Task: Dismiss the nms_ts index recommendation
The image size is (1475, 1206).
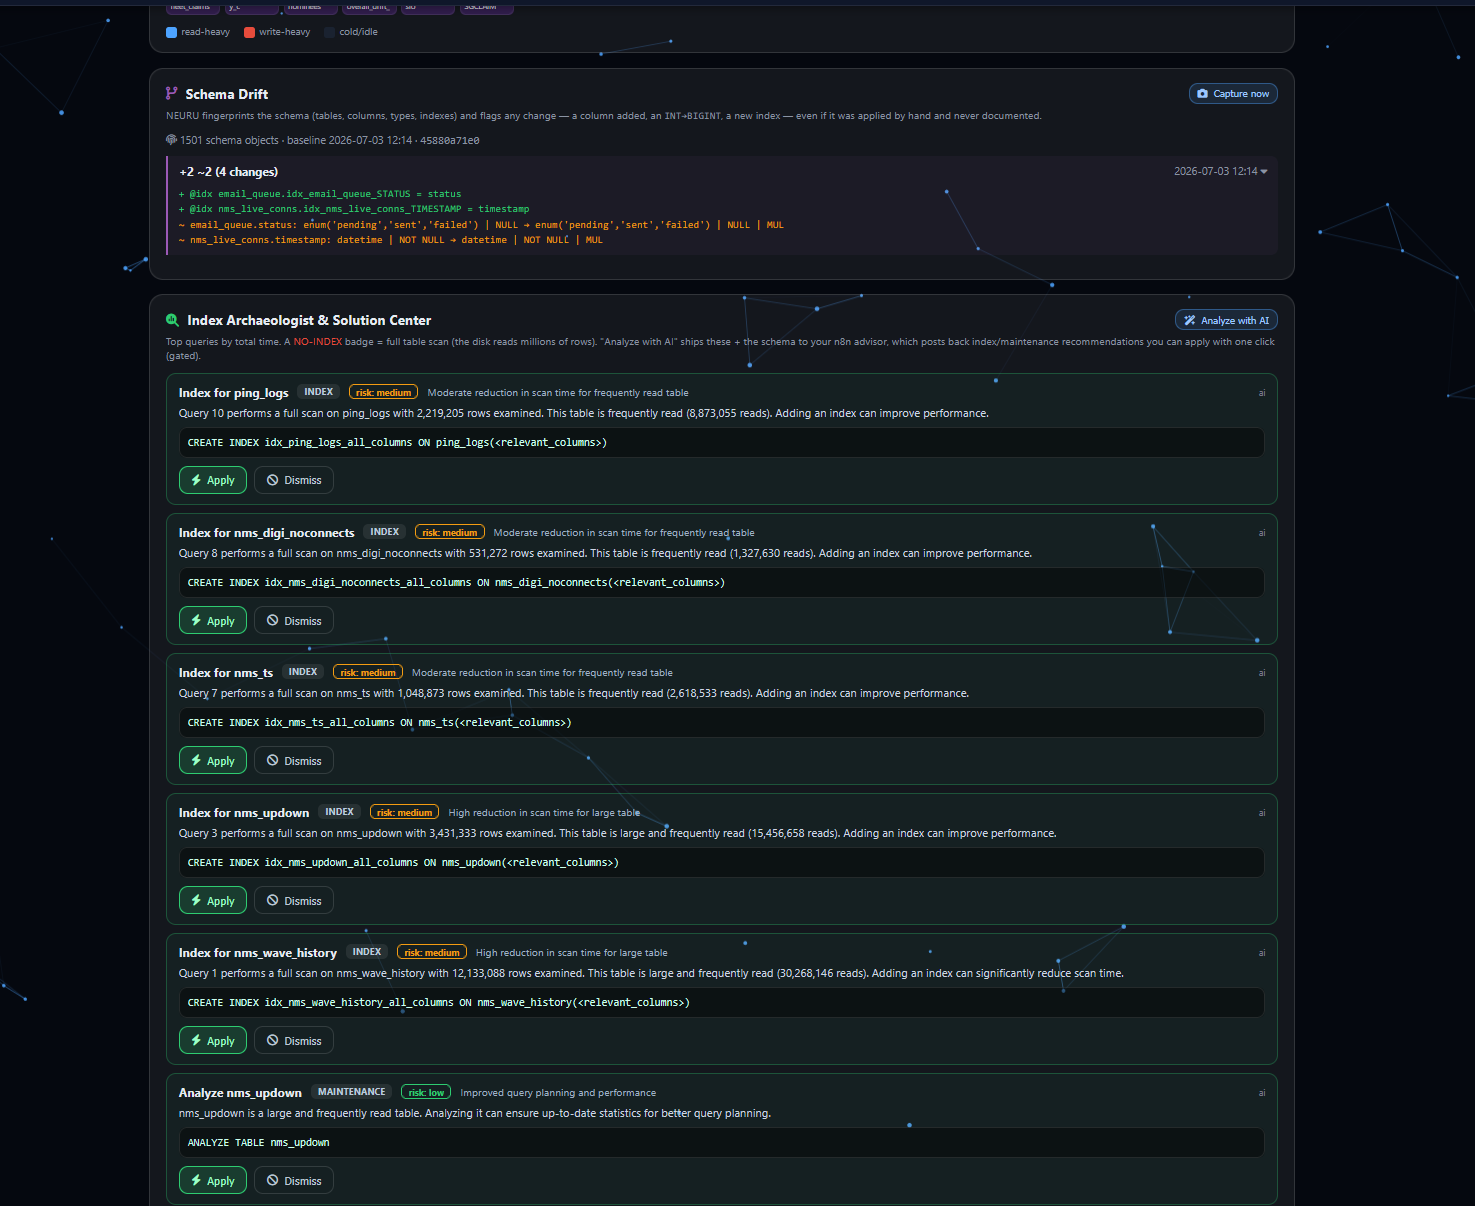Action: (294, 761)
